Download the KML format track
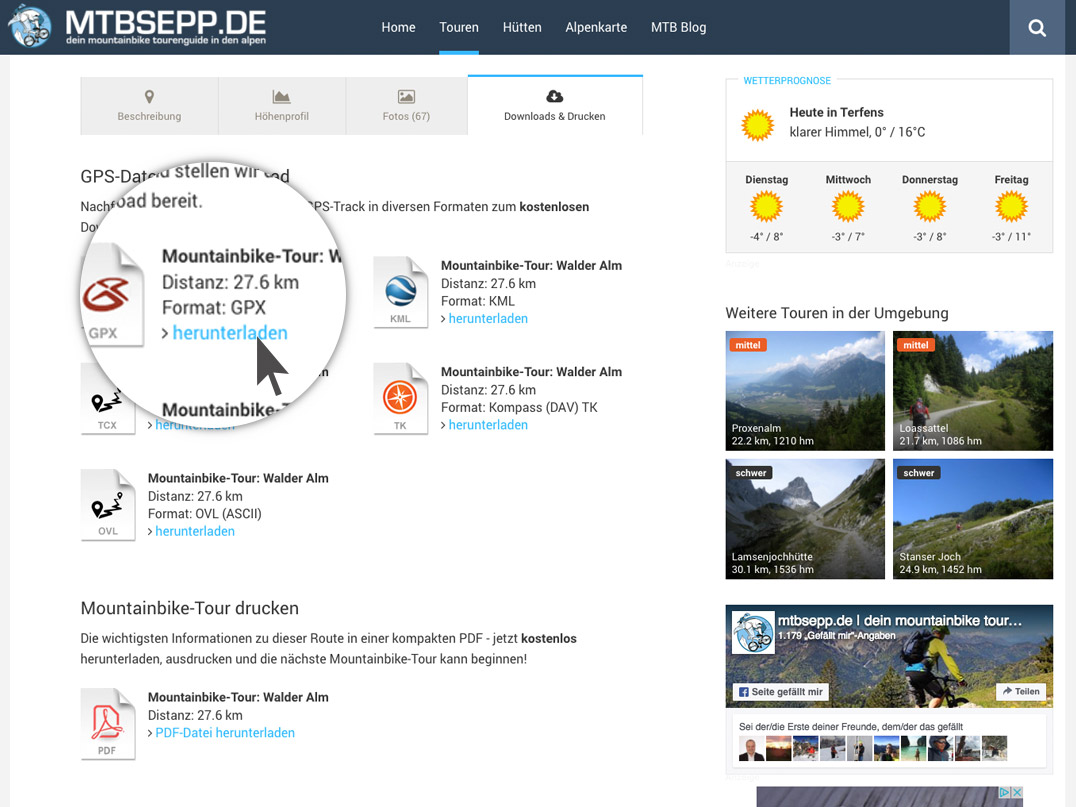The image size is (1076, 807). tap(487, 319)
